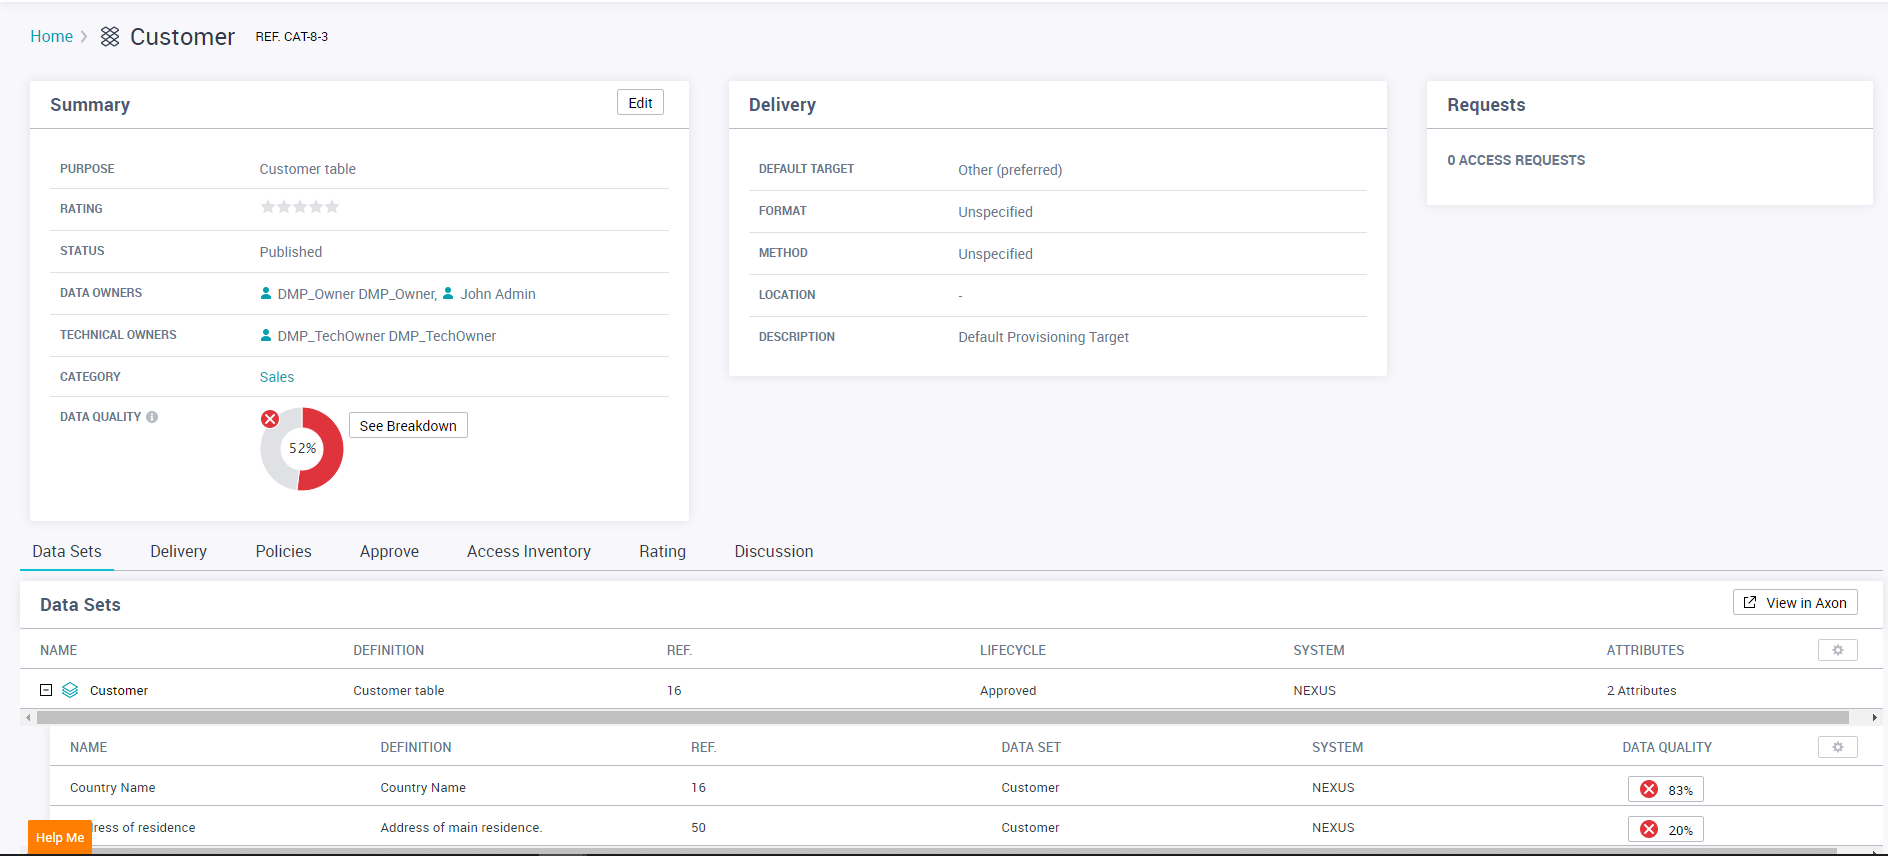Open attributes table column settings gear
The height and width of the screenshot is (856, 1888).
1838,747
